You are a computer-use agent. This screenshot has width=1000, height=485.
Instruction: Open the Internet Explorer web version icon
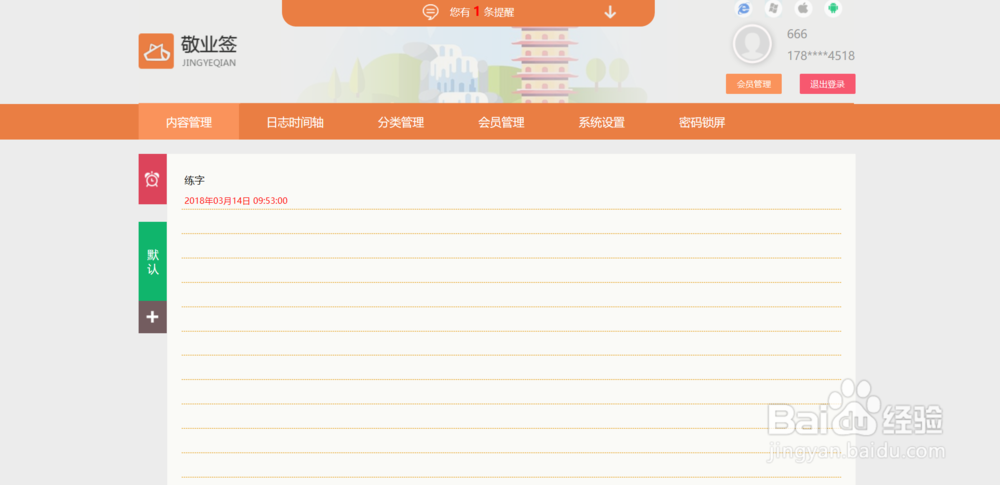coord(744,8)
